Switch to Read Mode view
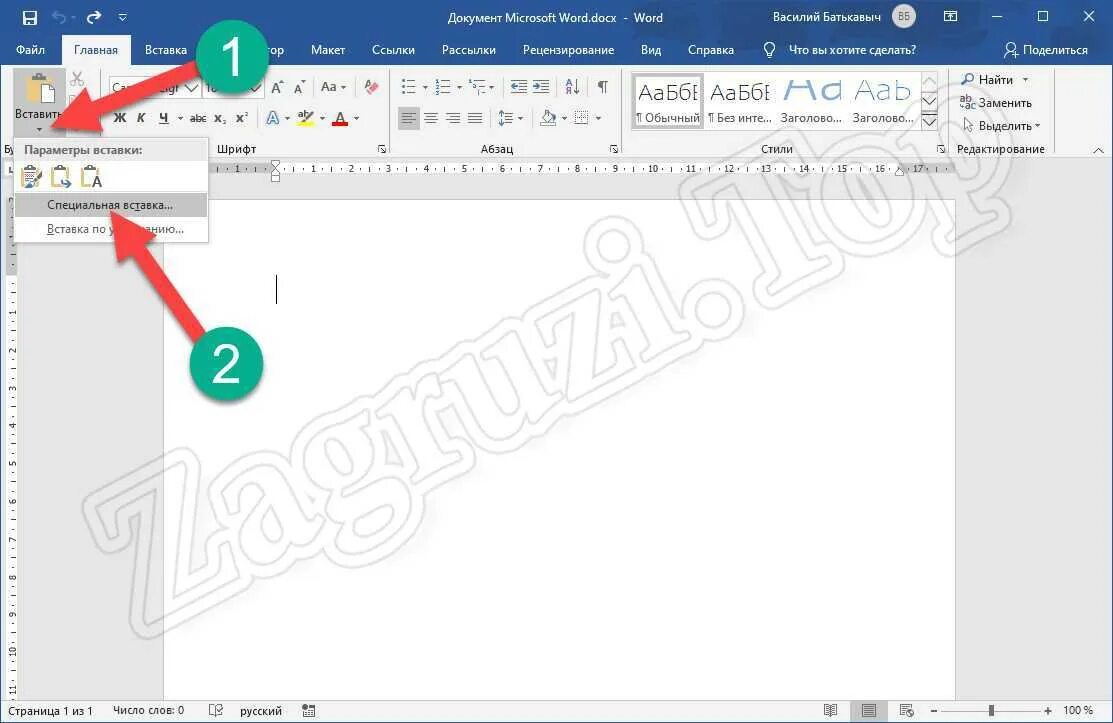This screenshot has width=1113, height=723. coord(830,710)
